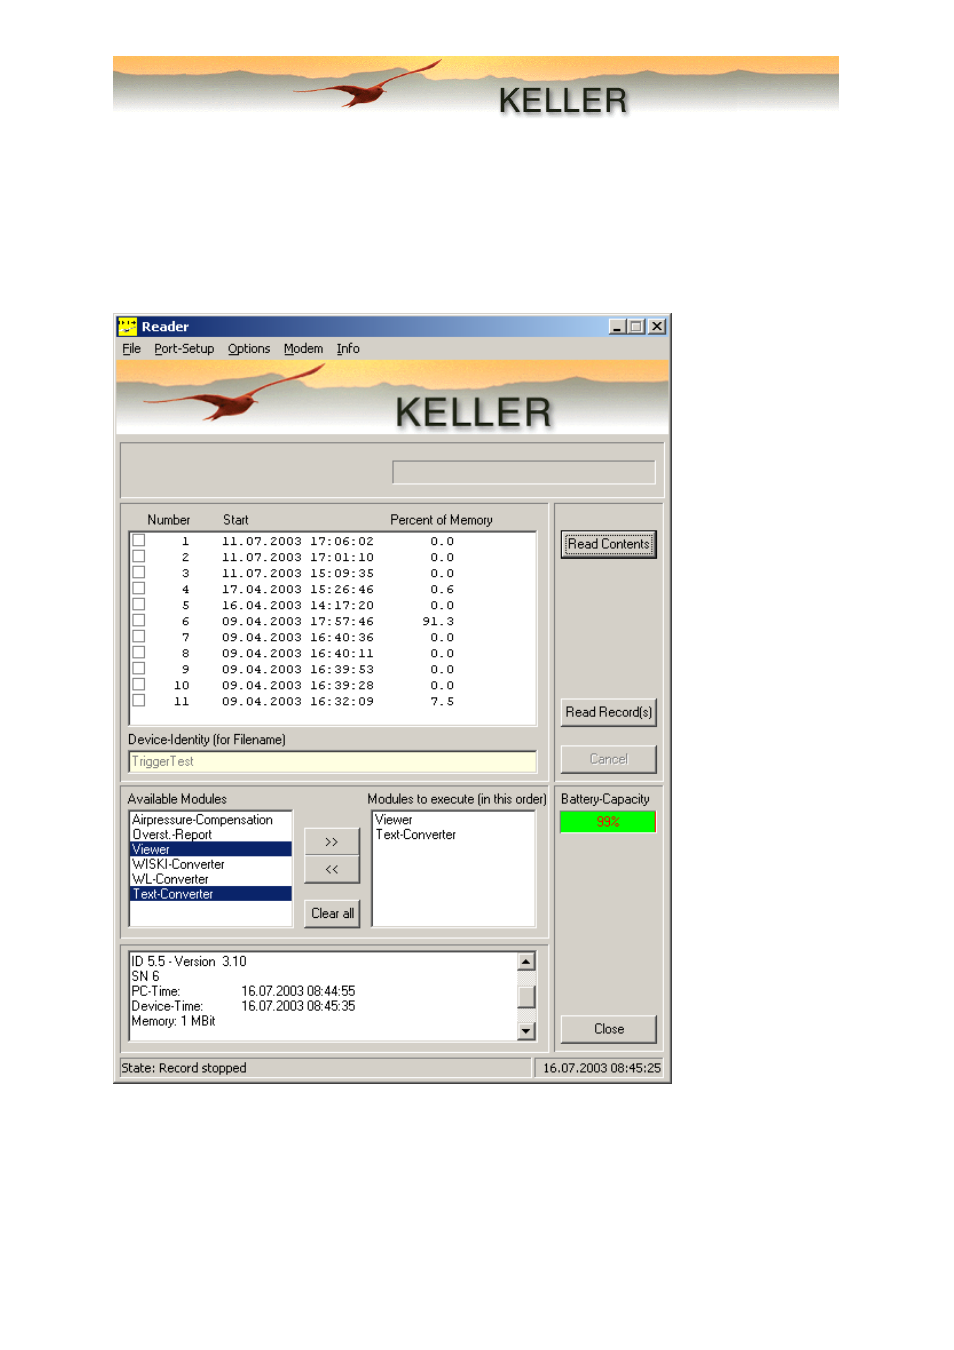Tick checkbox for record number 8
This screenshot has height=1350, width=954.
[x=139, y=653]
